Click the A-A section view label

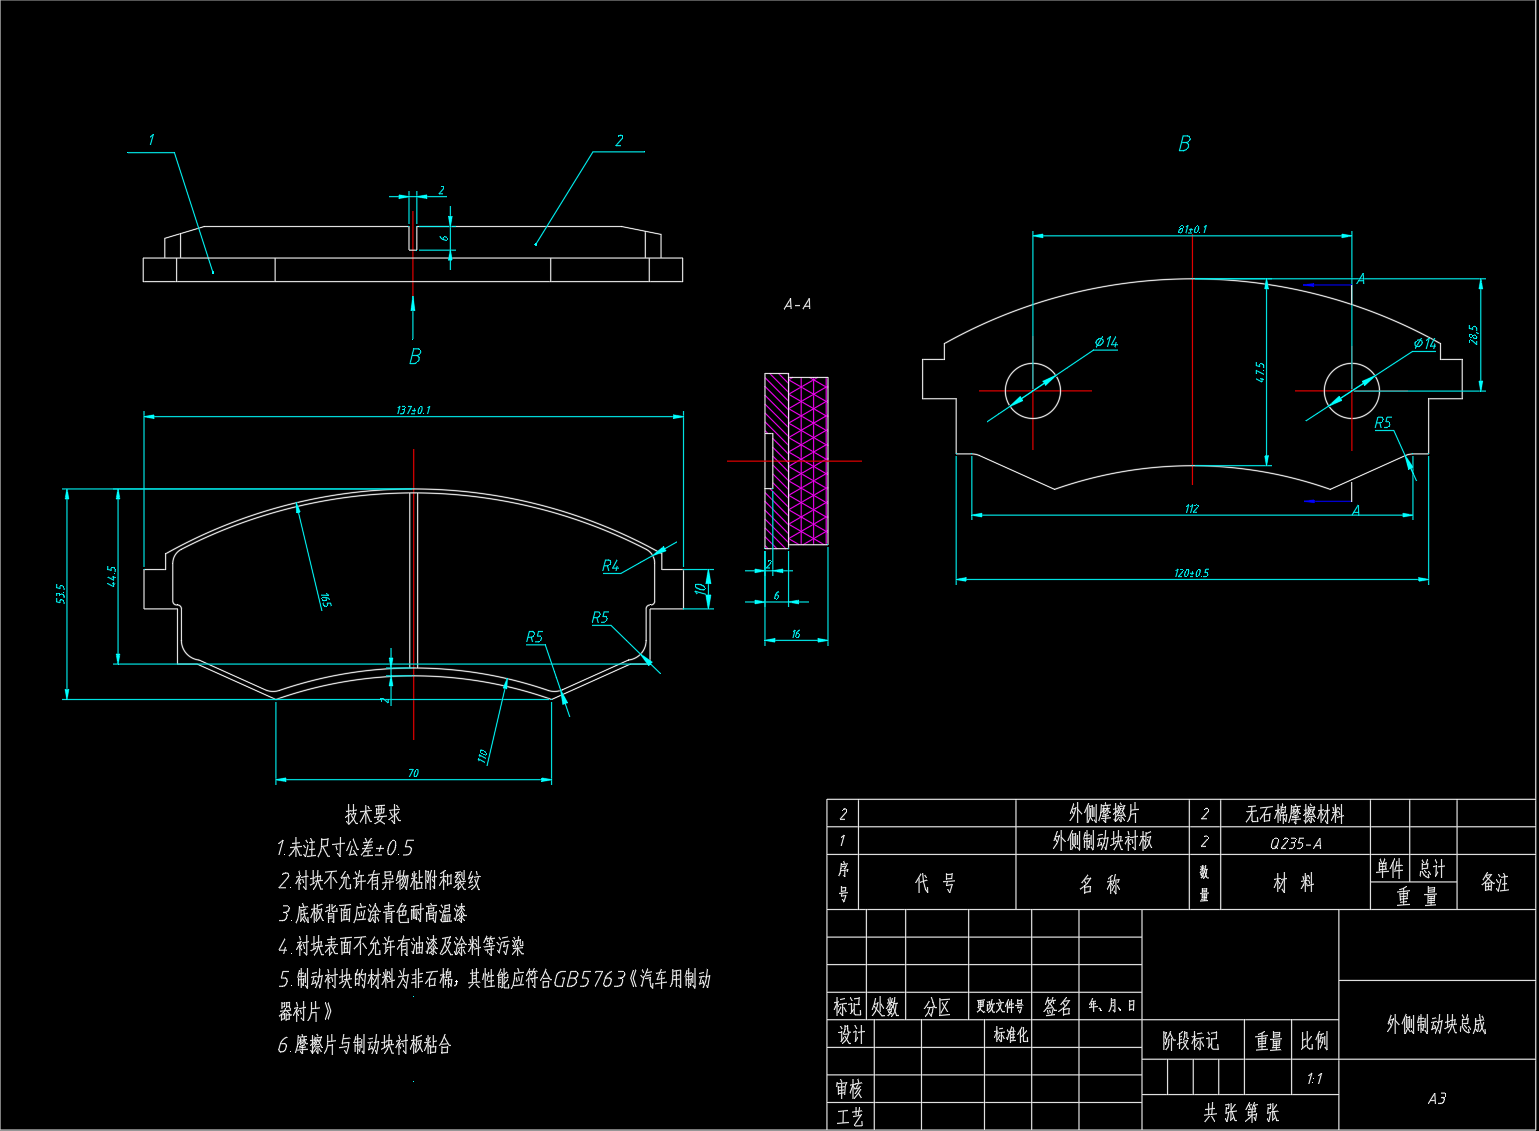[x=797, y=304]
